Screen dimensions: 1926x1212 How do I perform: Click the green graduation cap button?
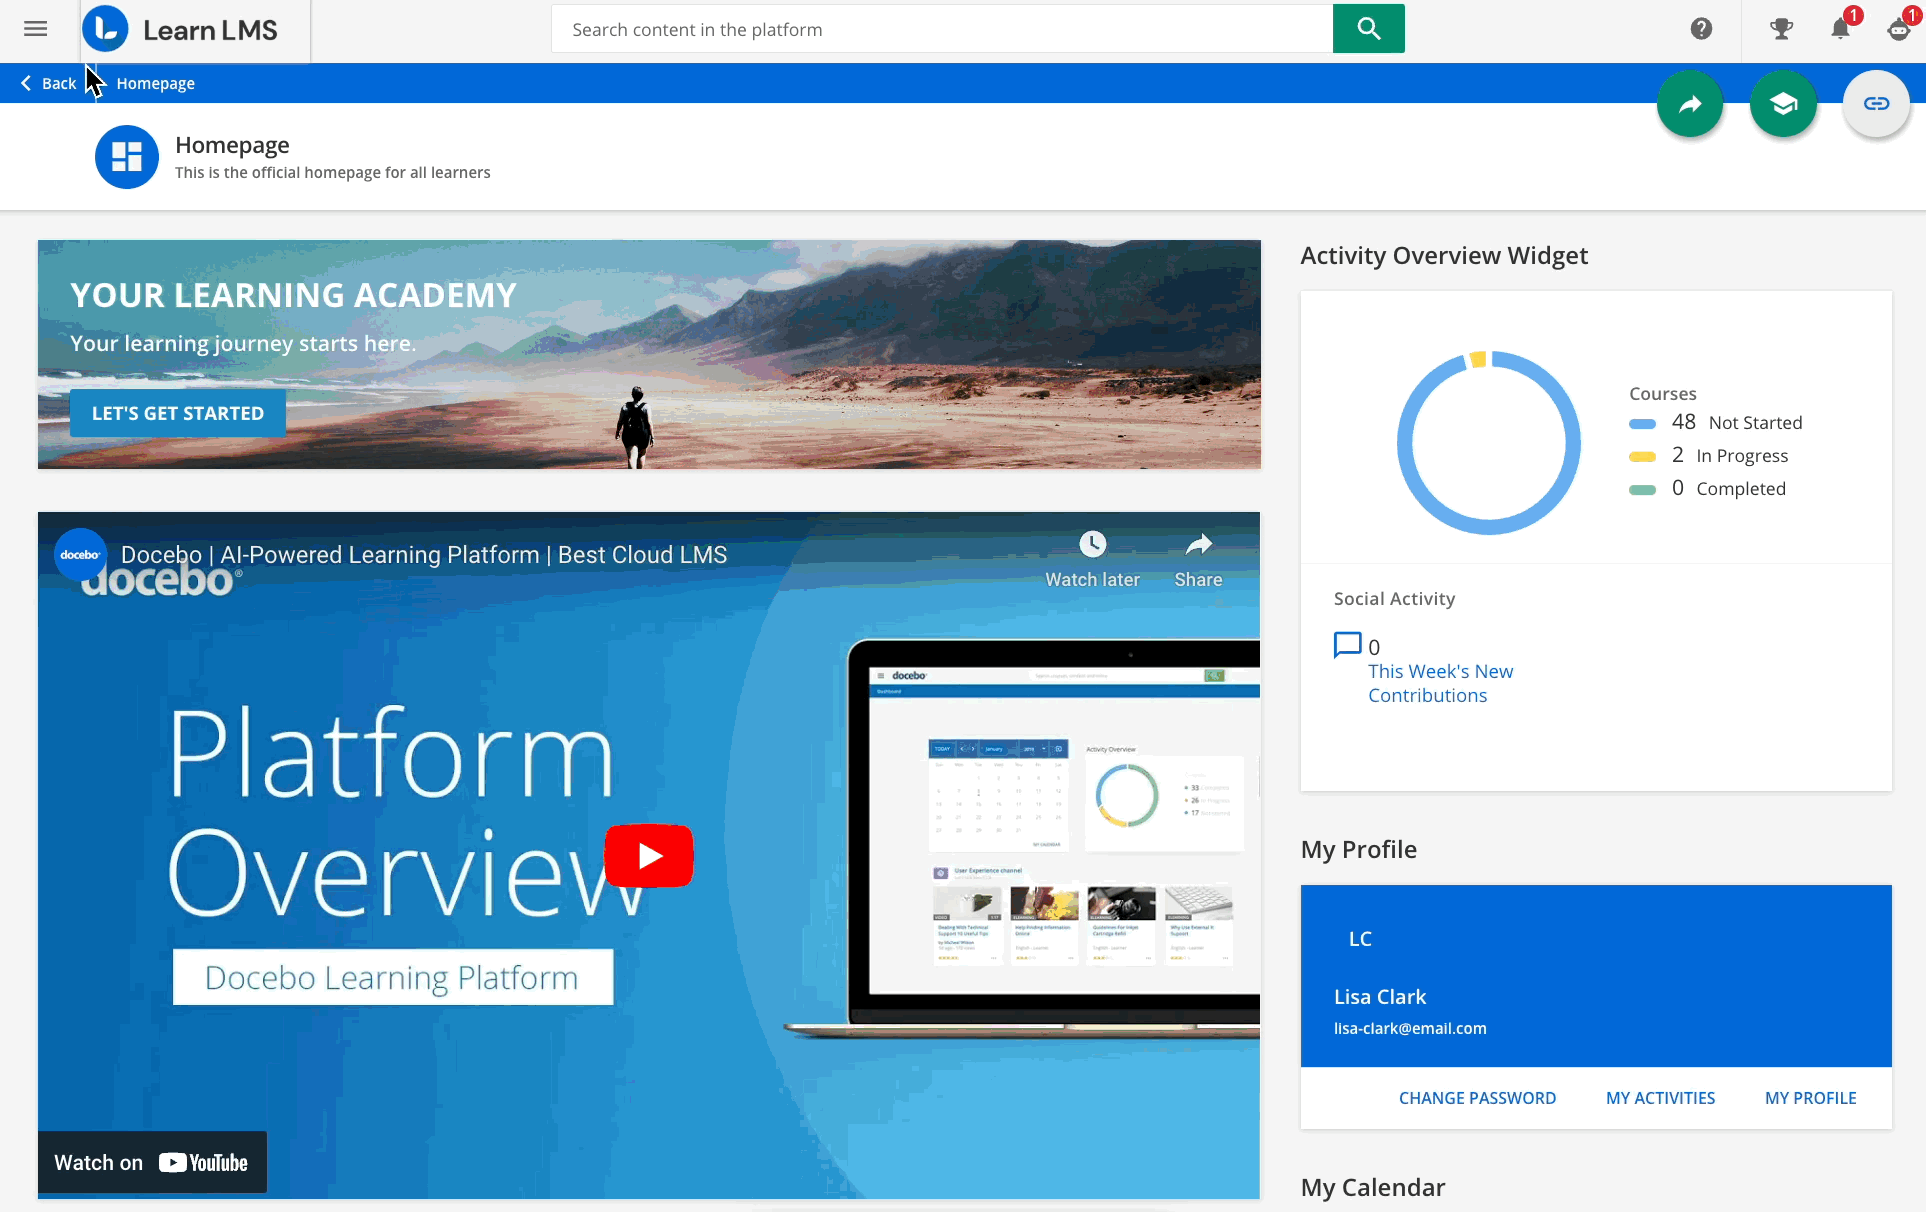(1783, 104)
